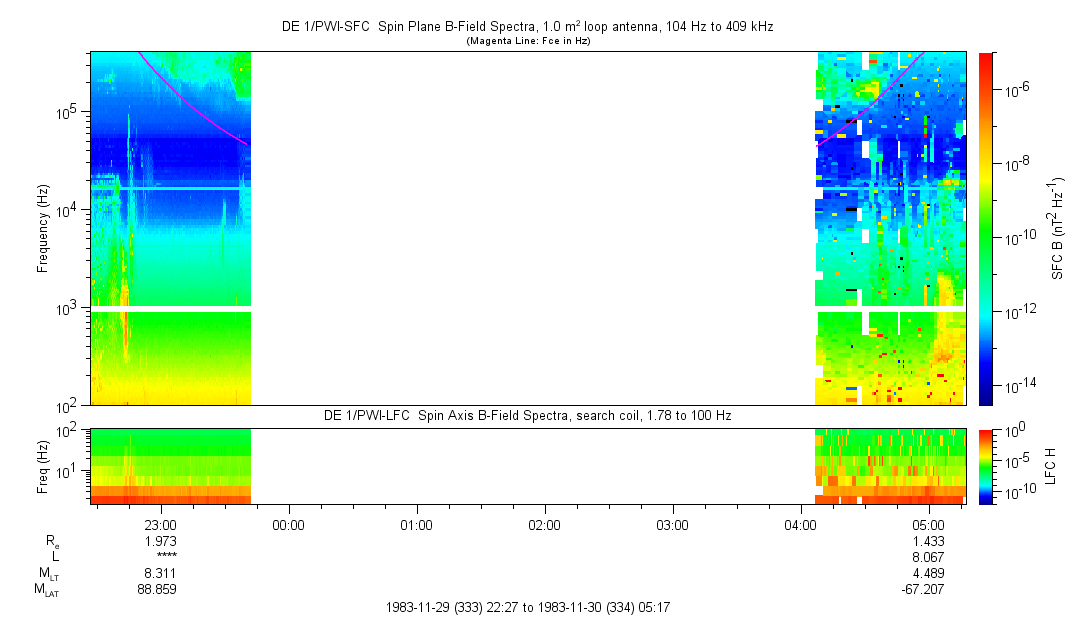Click the DE 1/PWI-SFC spectra plot title
1083x620 pixels.
(528, 27)
